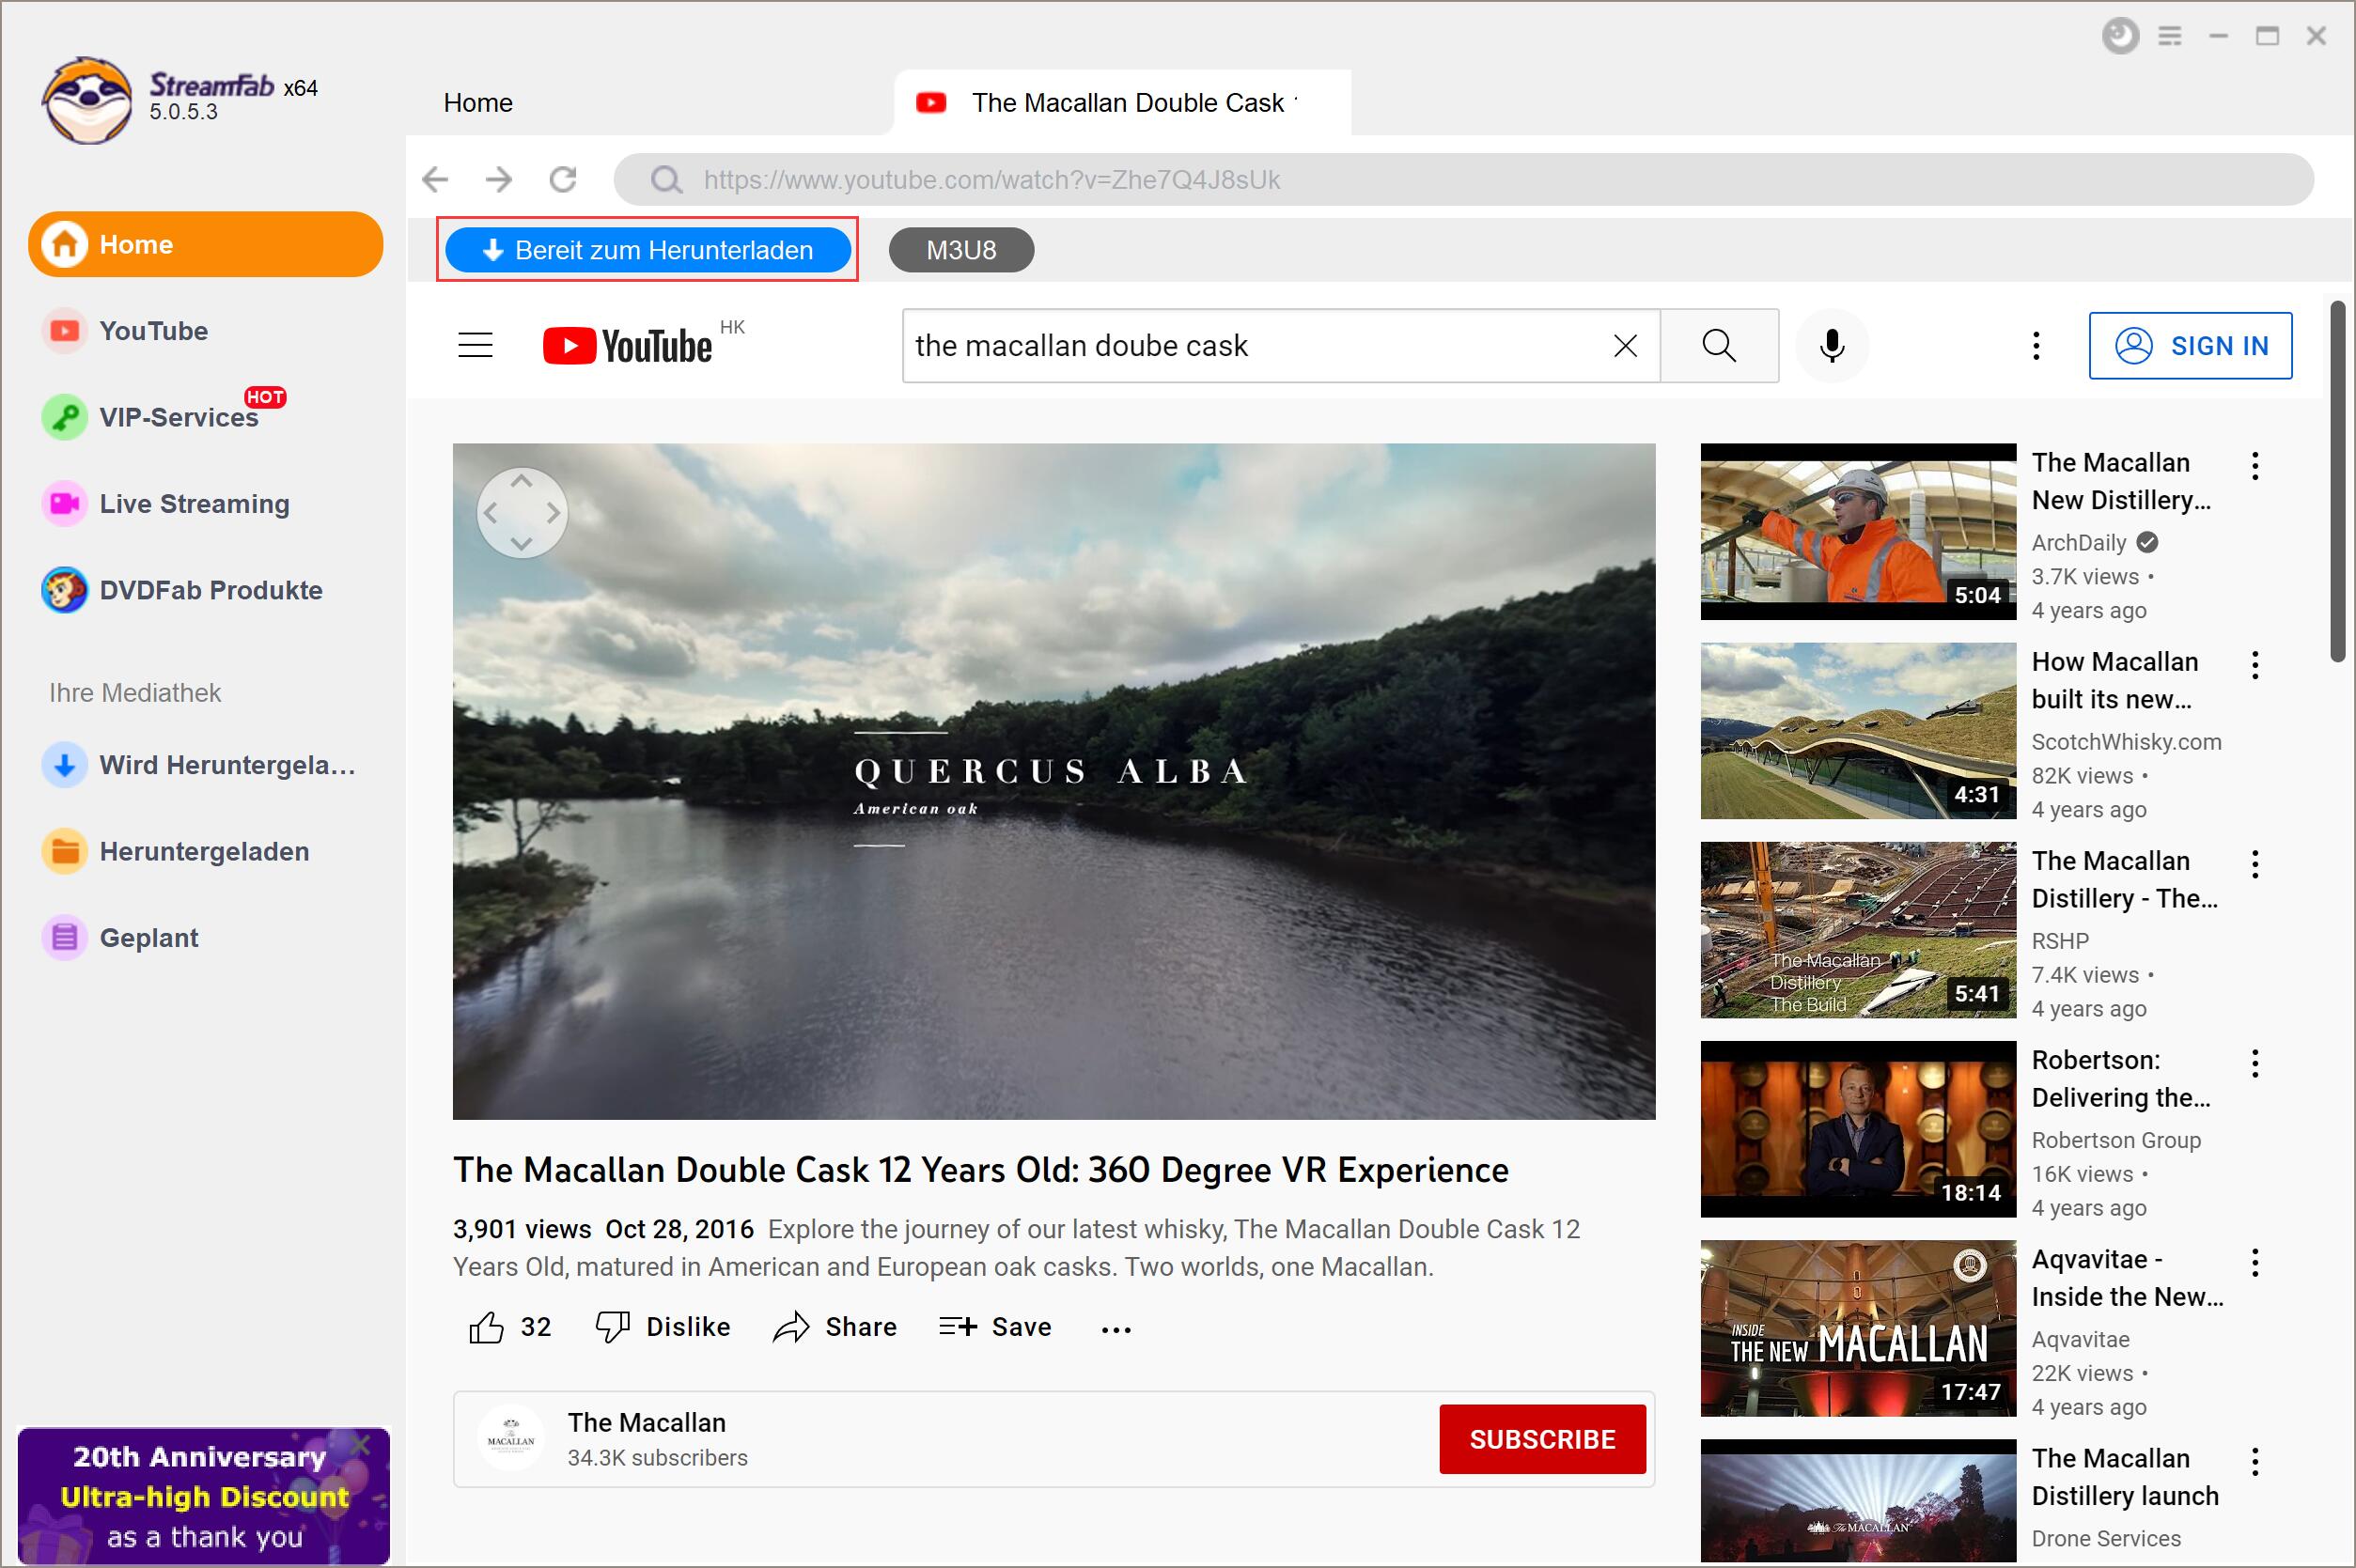
Task: Open options for How Macallan built video
Action: click(2255, 665)
